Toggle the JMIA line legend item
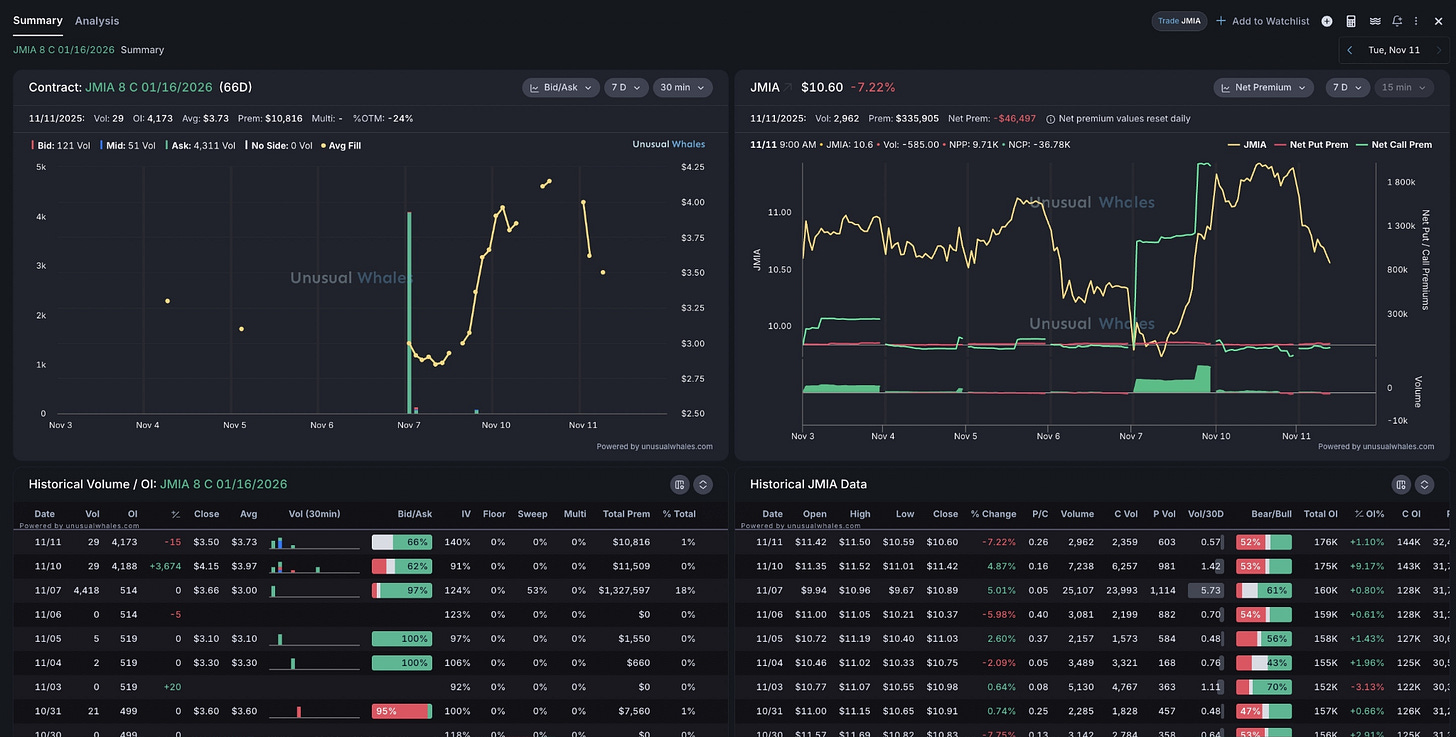Image resolution: width=1456 pixels, height=737 pixels. [x=1246, y=144]
